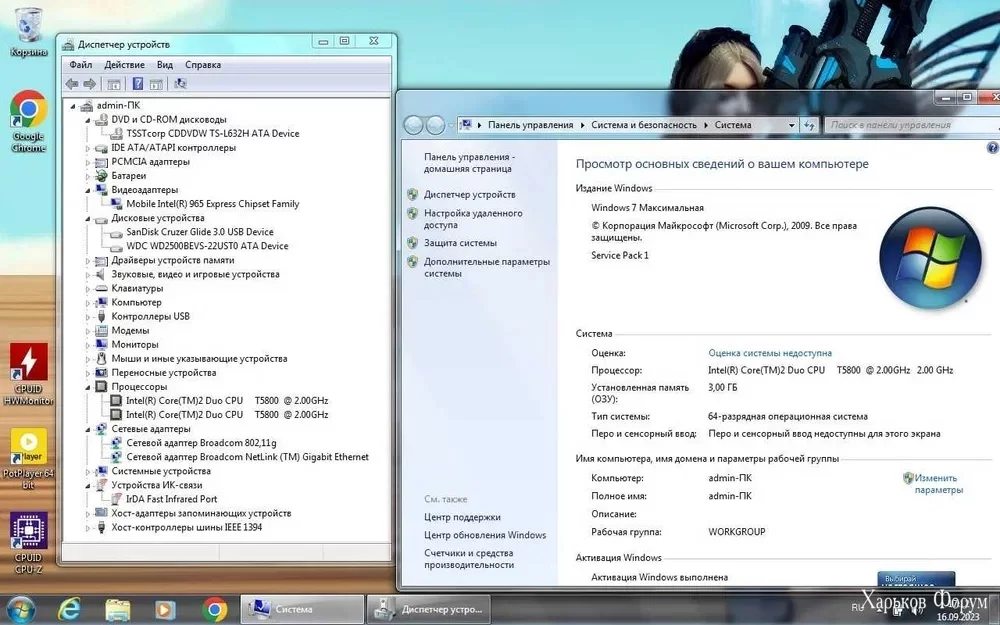Select IrDA Fast Infrared Port entry
1000x625 pixels.
pyautogui.click(x=171, y=499)
